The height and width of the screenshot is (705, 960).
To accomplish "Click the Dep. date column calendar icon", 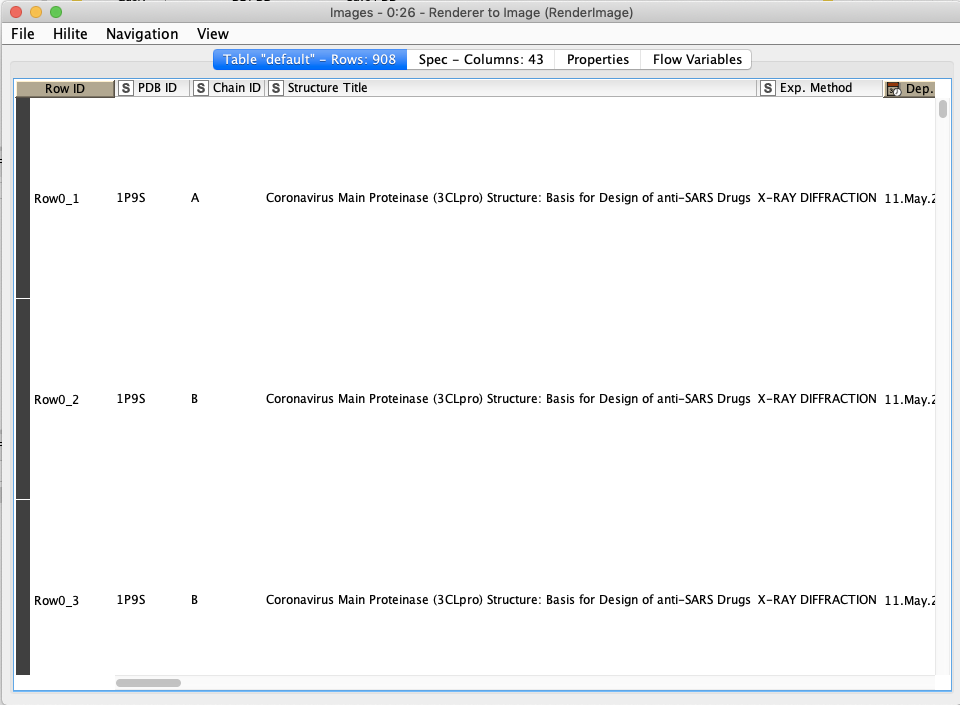I will tap(893, 89).
